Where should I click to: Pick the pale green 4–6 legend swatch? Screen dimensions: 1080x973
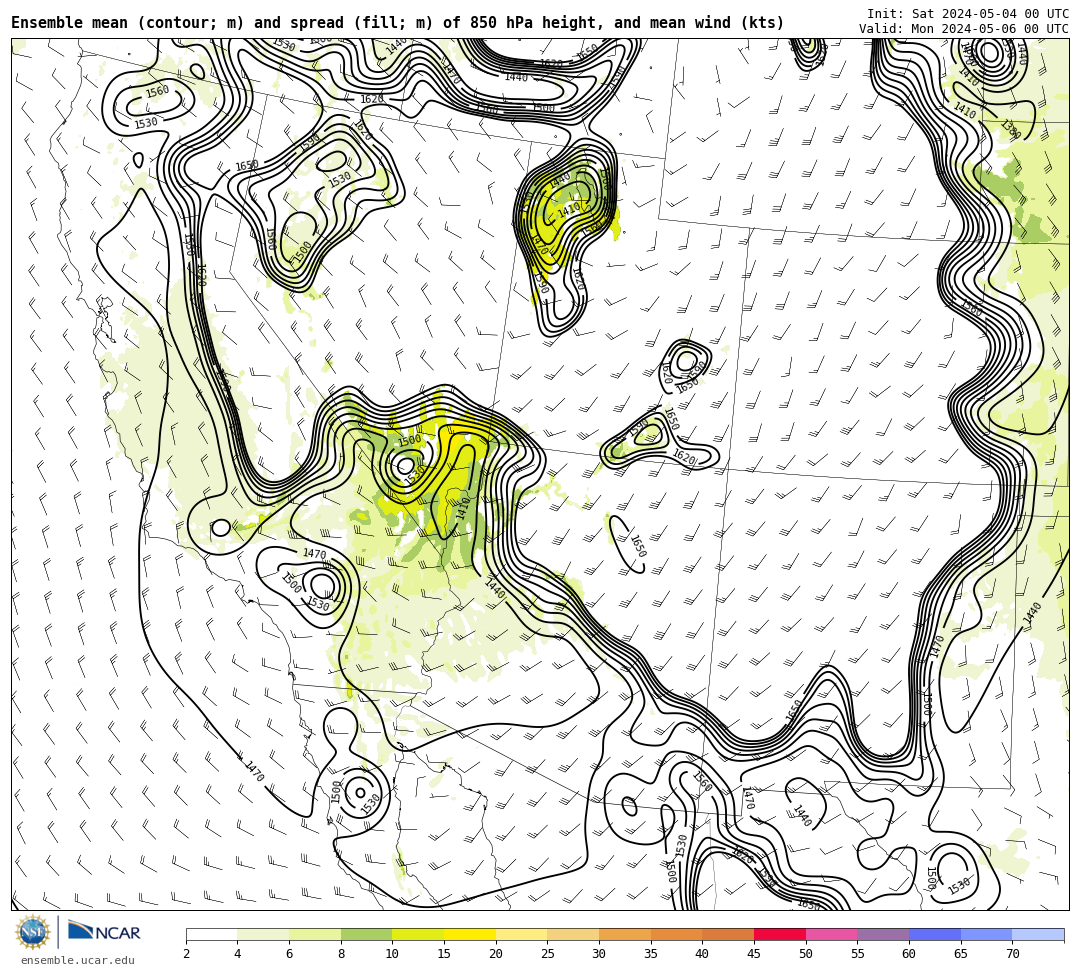263,934
